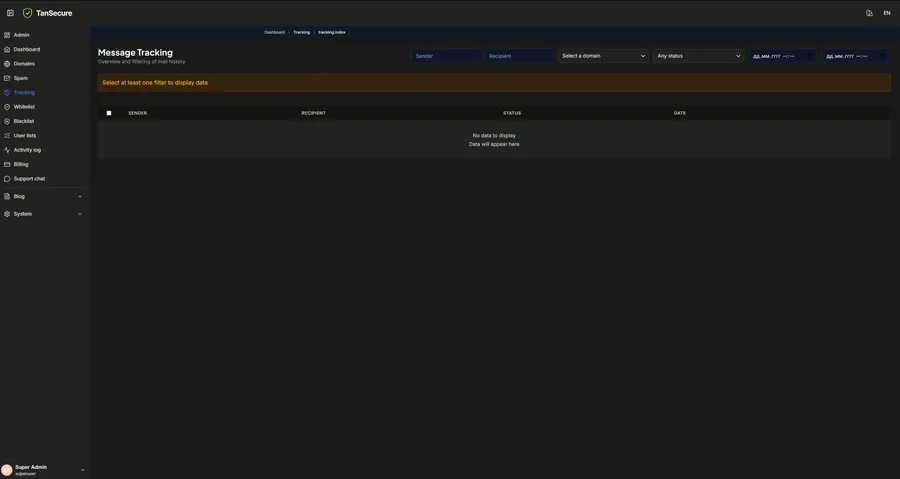Viewport: 900px width, 479px height.
Task: Open Activity log from the sidebar
Action: point(27,150)
